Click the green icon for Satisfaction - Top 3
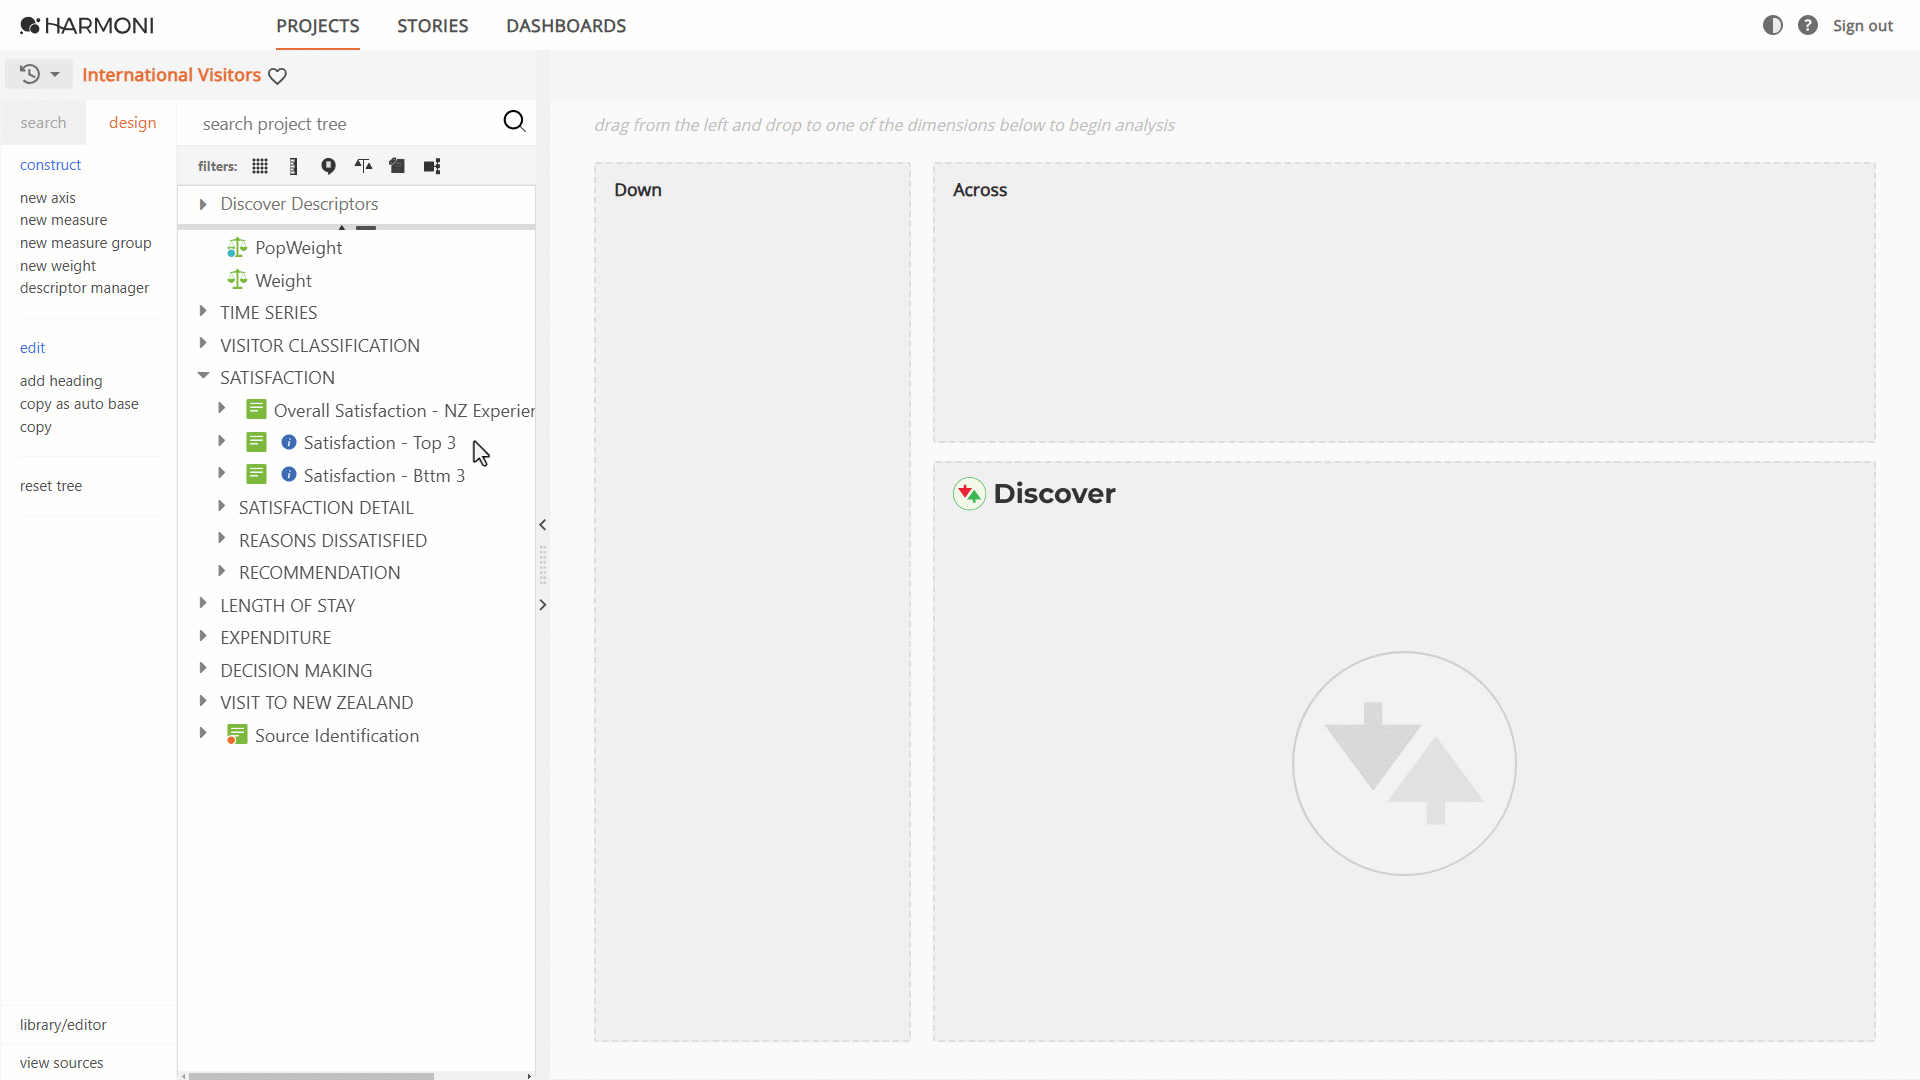 pyautogui.click(x=256, y=442)
